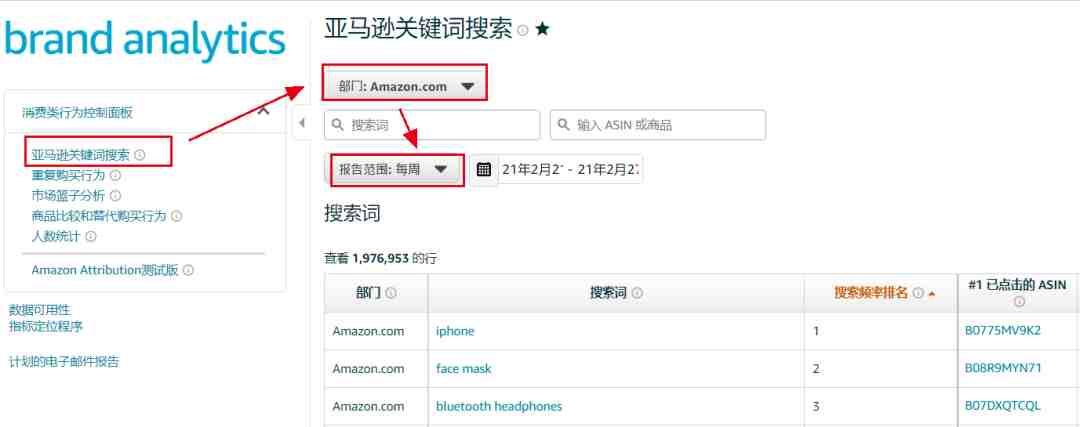This screenshot has width=1080, height=427.
Task: Click info icon beside Amazon Attribution测试版
Action: (188, 271)
